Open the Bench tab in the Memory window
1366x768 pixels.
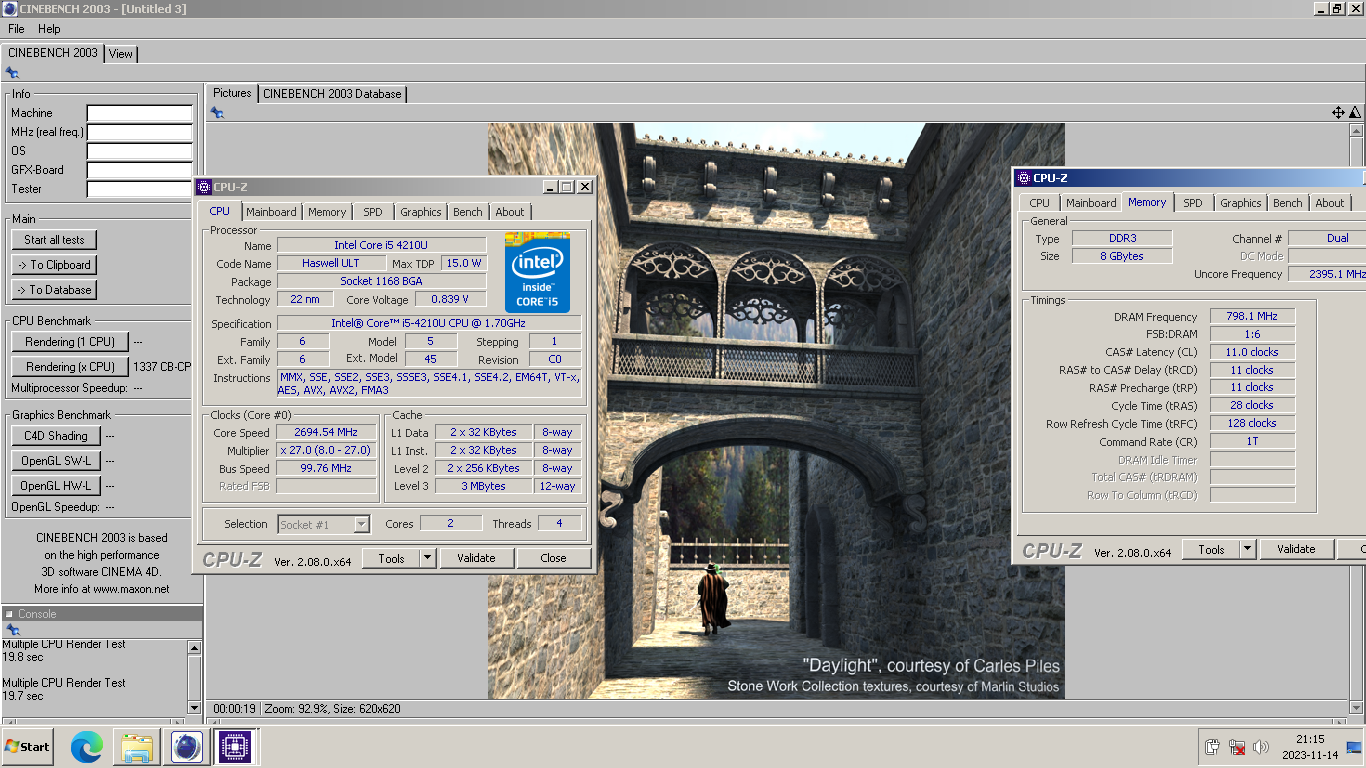point(1288,203)
